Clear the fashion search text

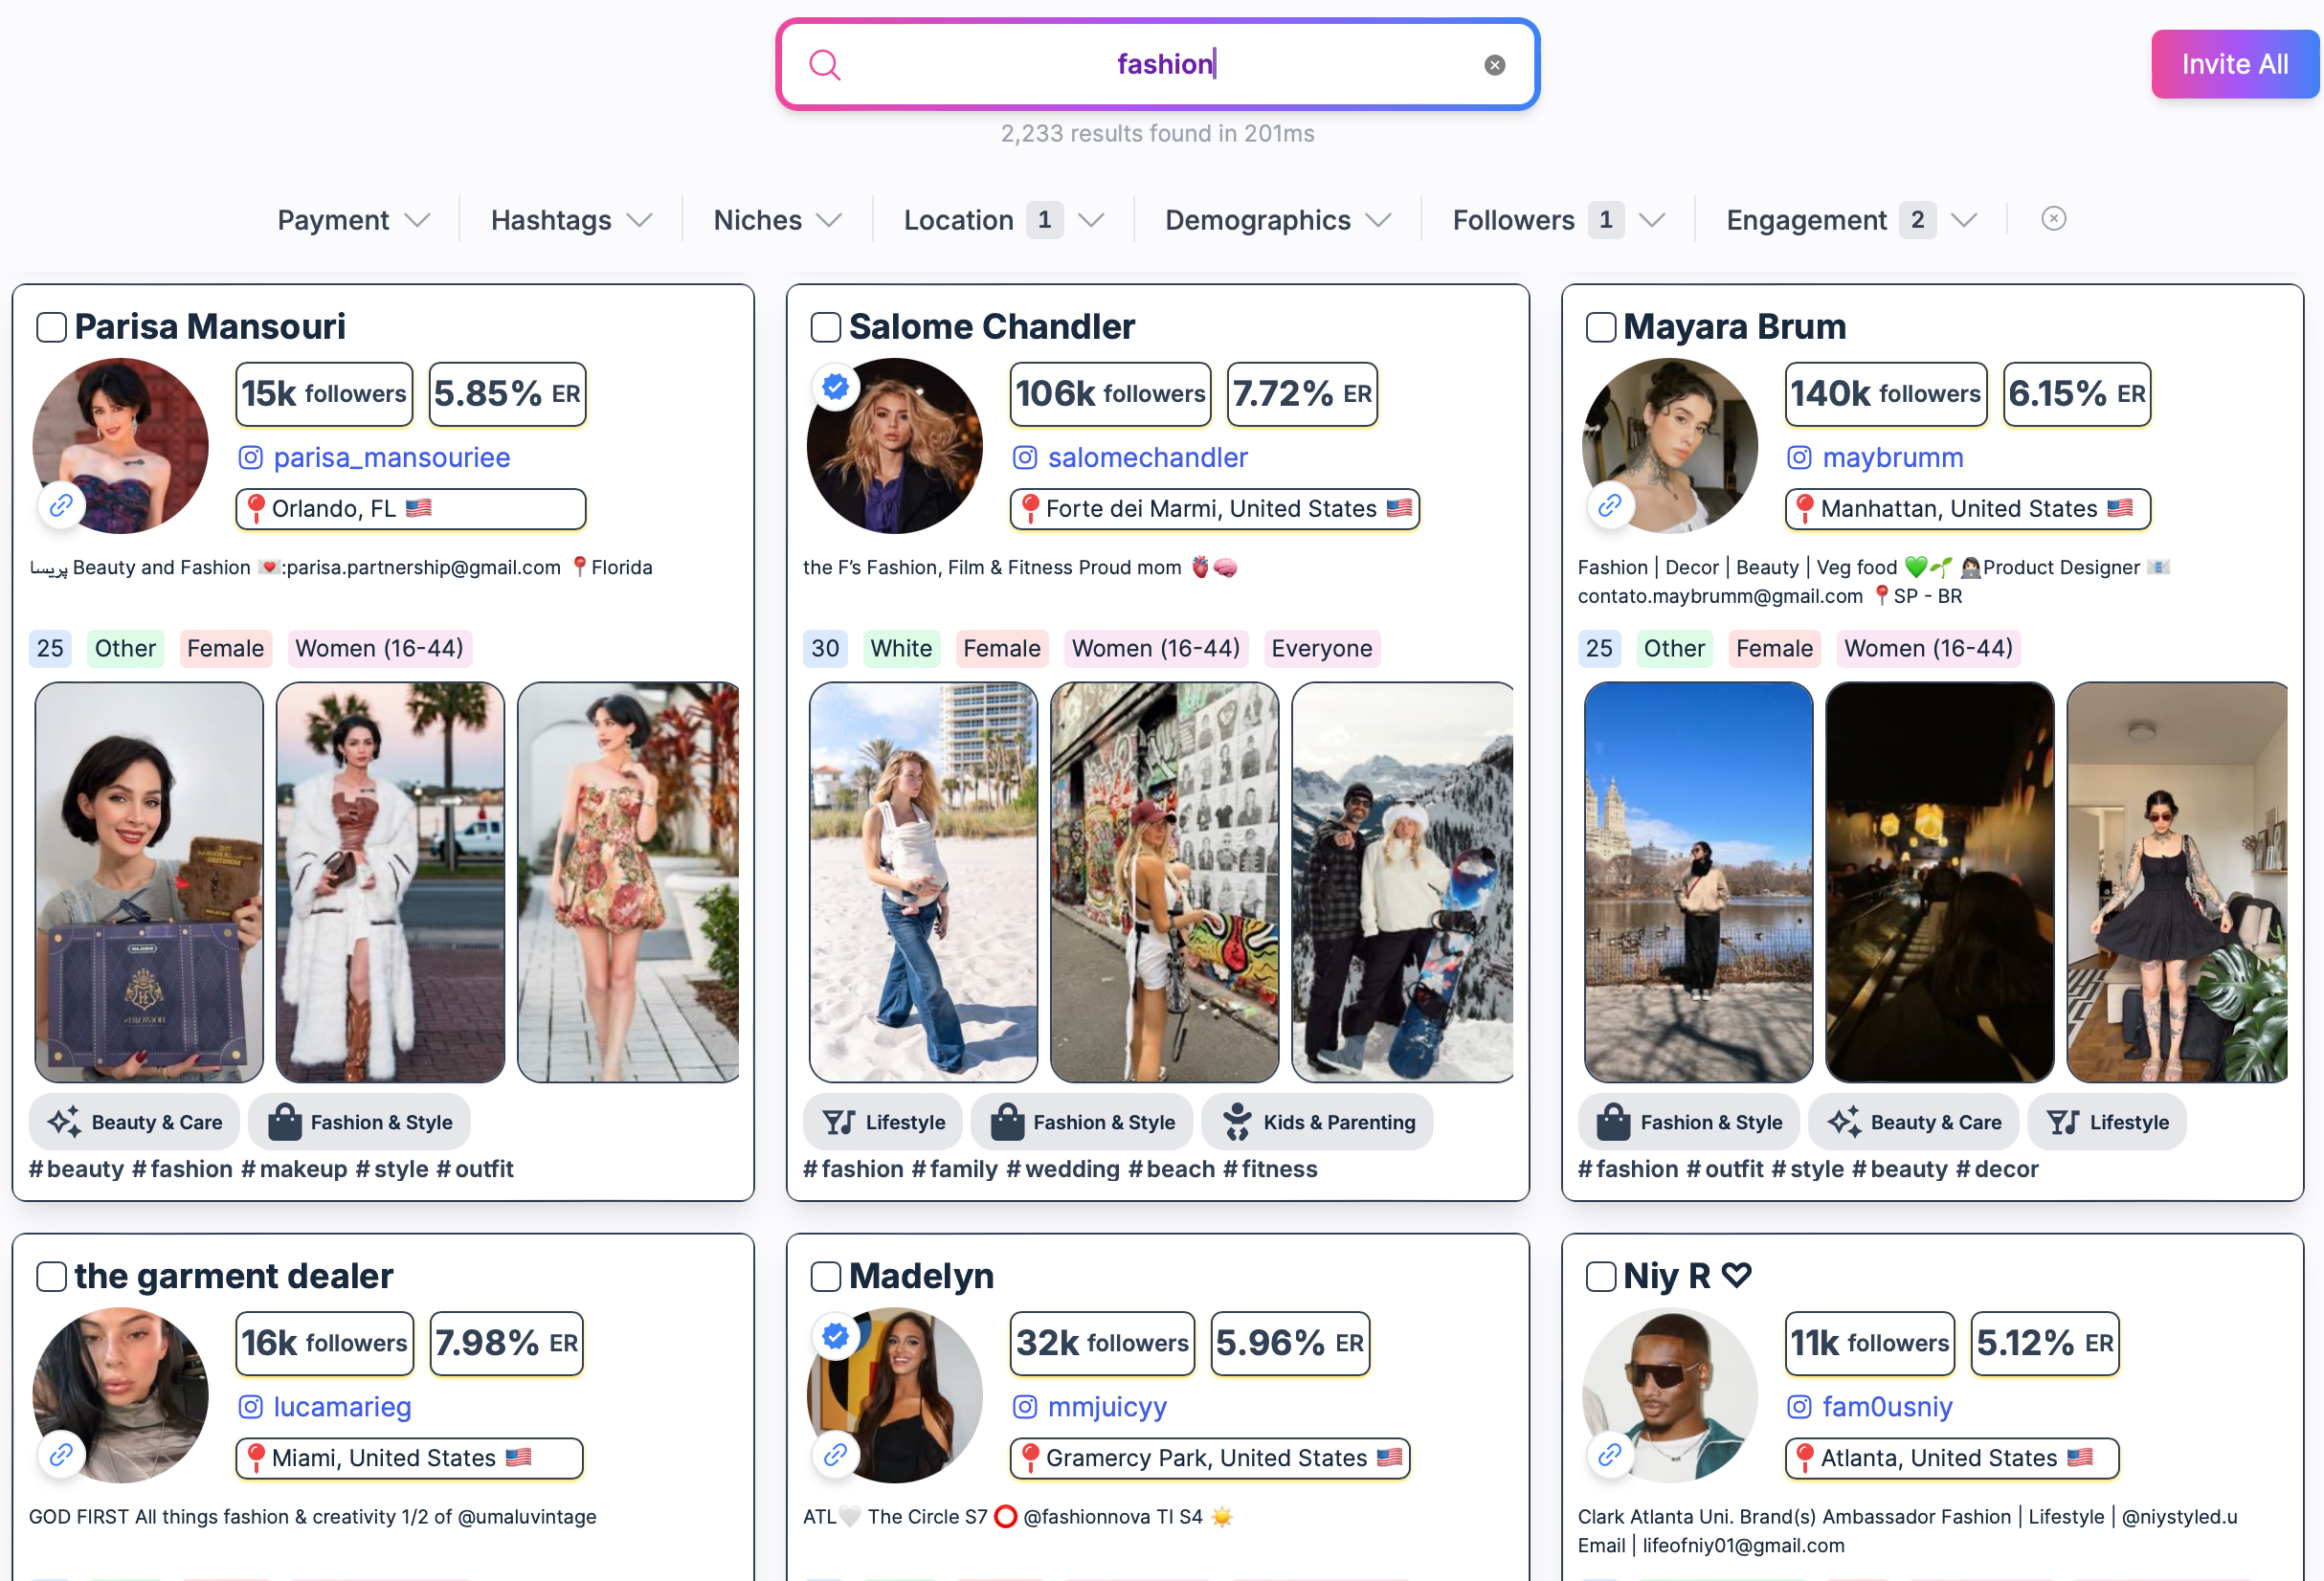1494,65
